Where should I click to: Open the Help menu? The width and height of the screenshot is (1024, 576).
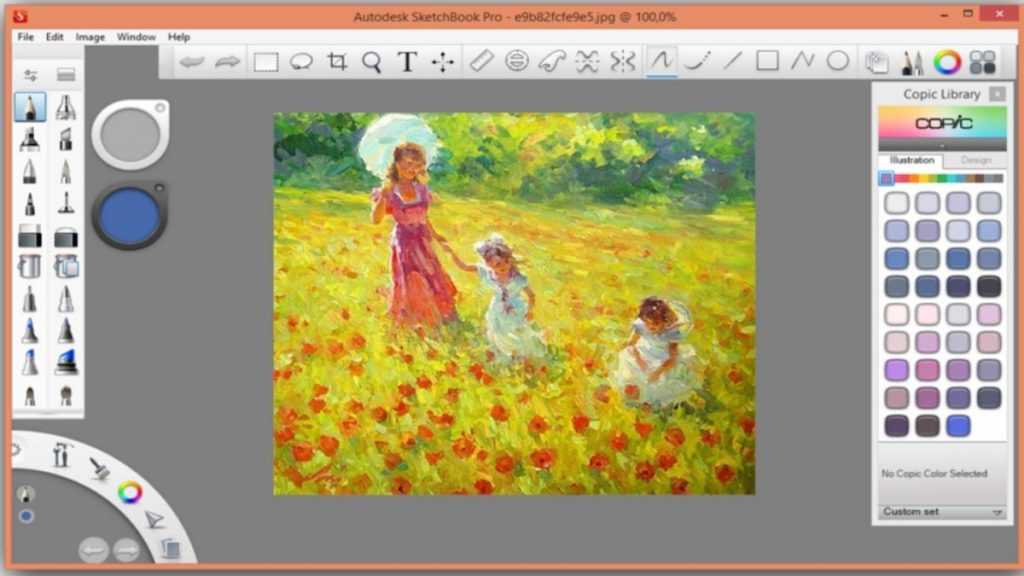[x=178, y=37]
